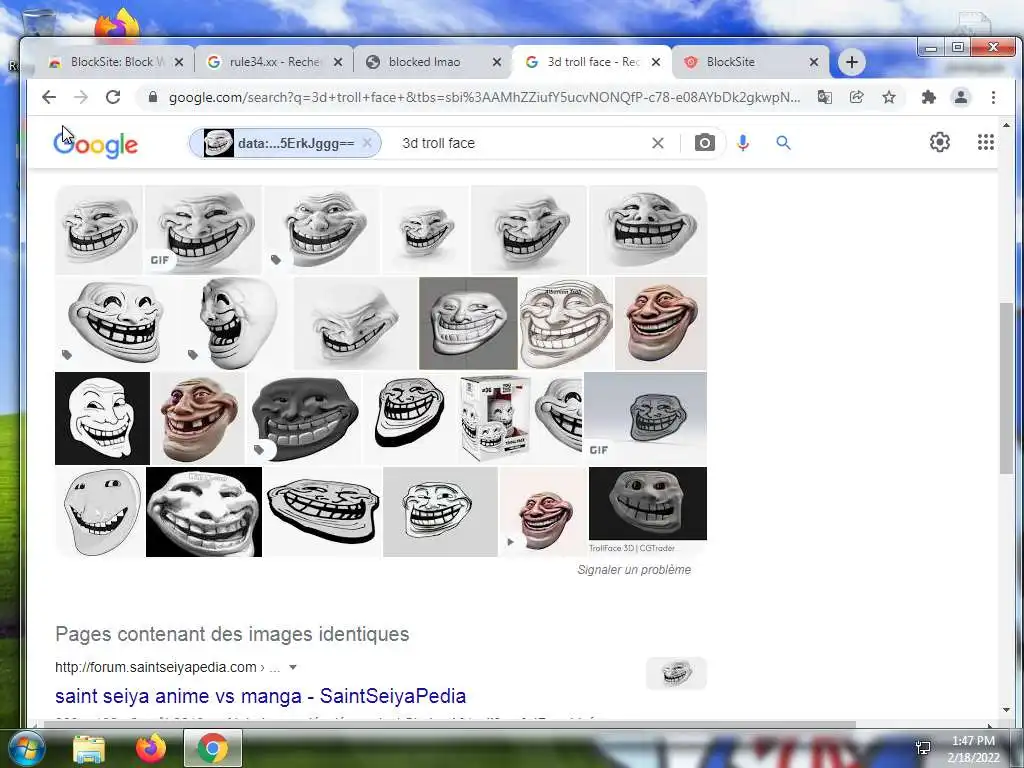
Task: Click the vertical page scrollbar thumb
Action: [1006, 389]
